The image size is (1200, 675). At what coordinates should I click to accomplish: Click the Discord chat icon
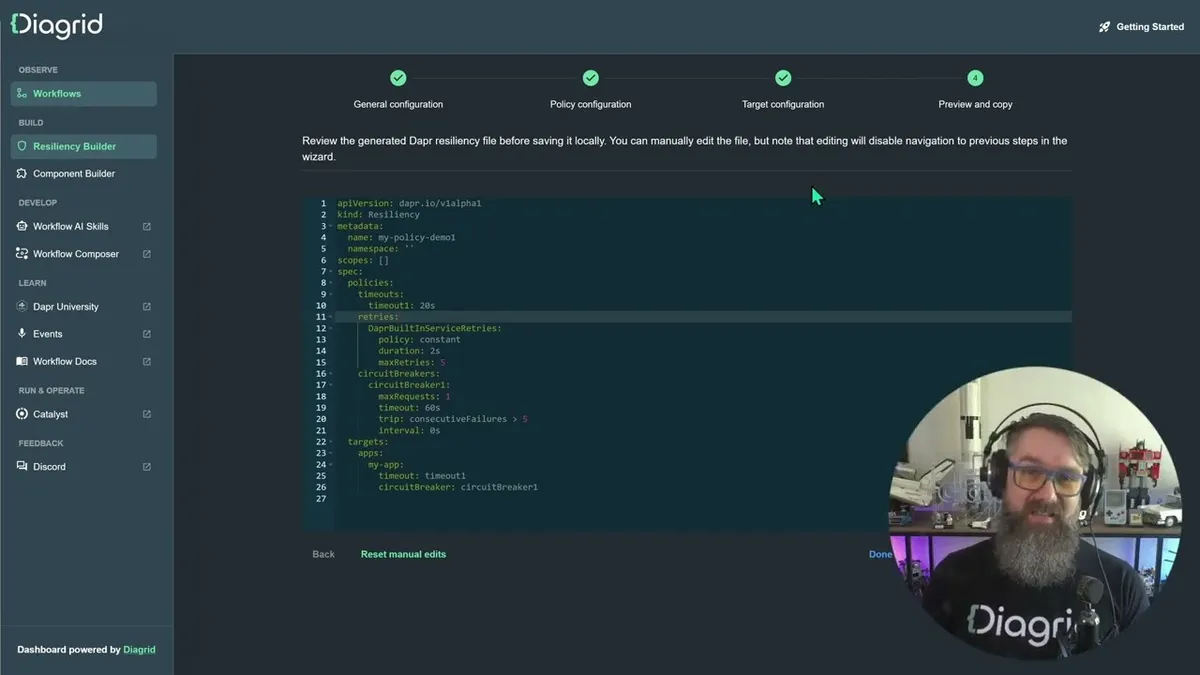22,466
